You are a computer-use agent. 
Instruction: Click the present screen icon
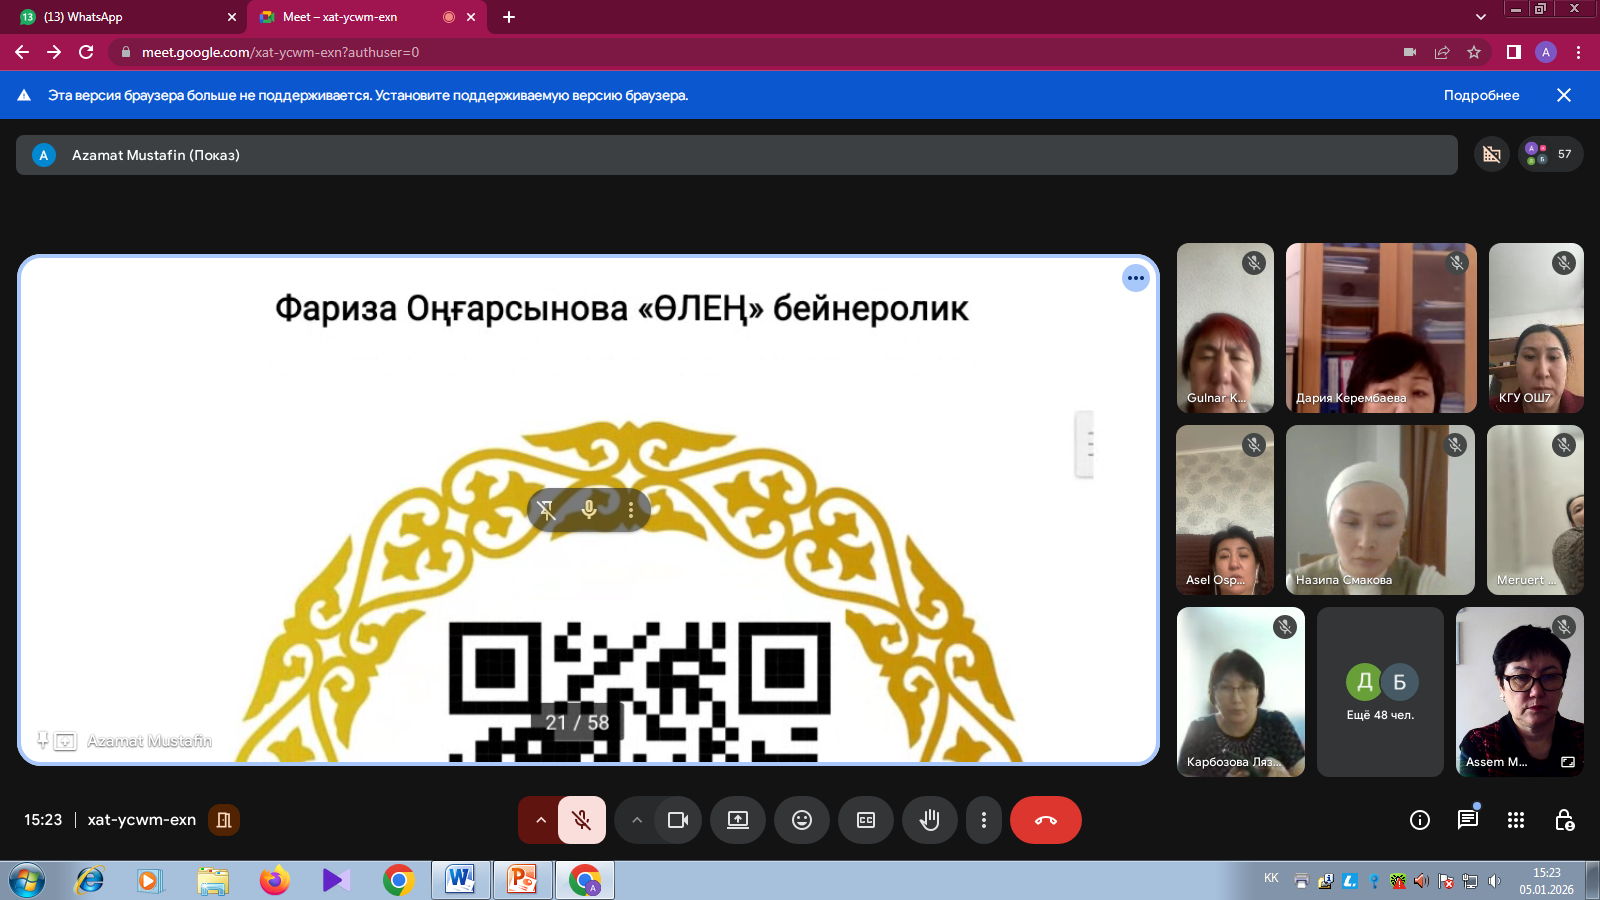pyautogui.click(x=738, y=820)
